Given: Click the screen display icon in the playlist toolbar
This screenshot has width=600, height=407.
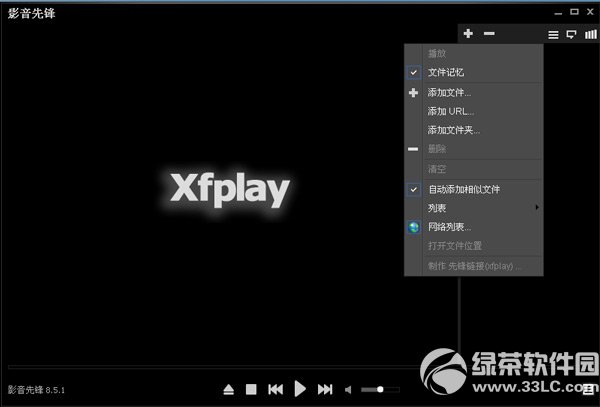Looking at the screenshot, I should pos(571,35).
